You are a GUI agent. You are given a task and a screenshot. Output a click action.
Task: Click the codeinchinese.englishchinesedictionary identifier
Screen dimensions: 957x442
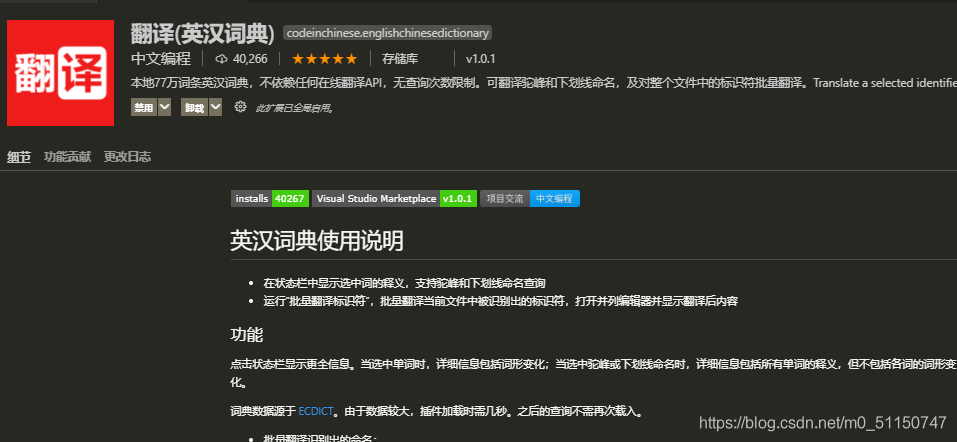(x=388, y=33)
